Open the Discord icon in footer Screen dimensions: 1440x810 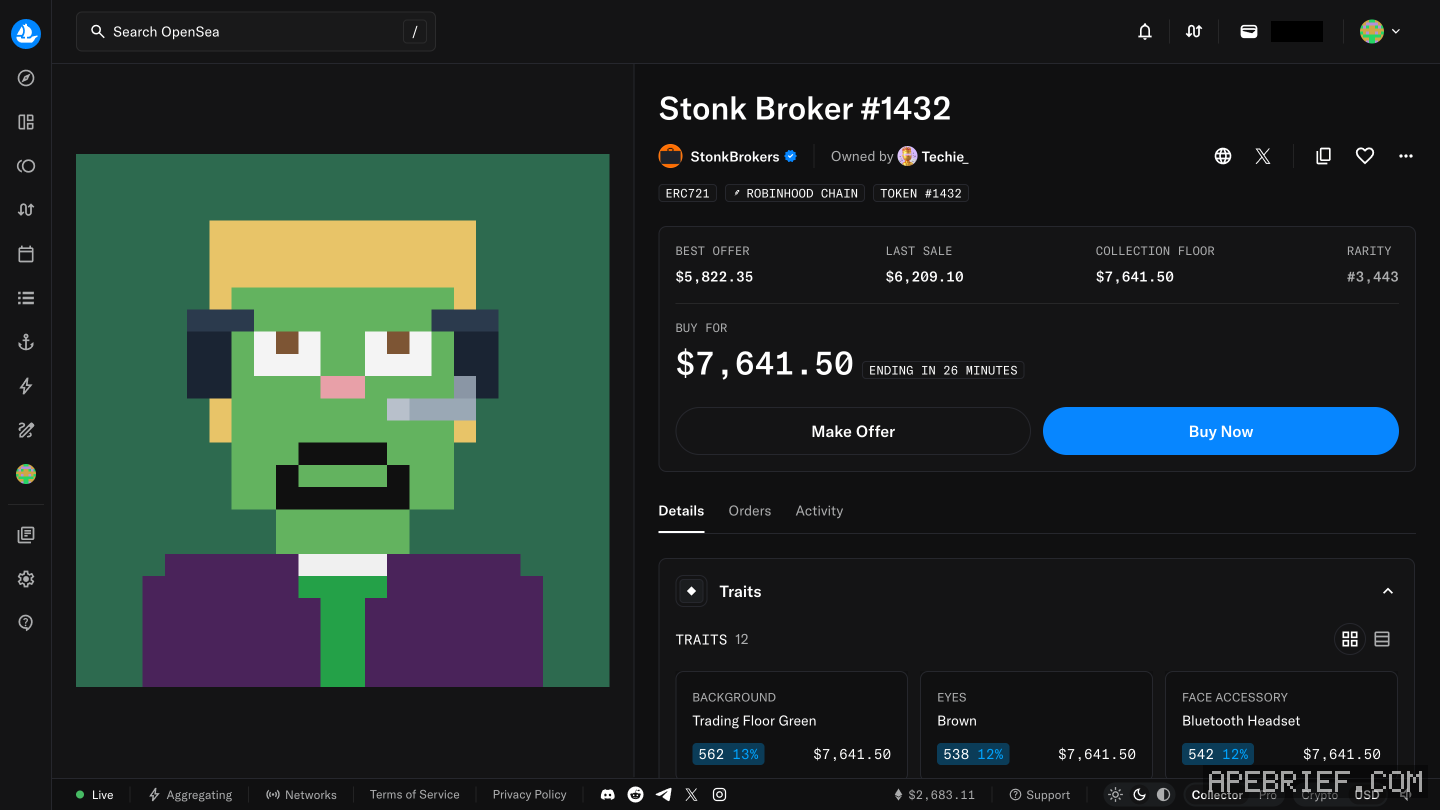[x=607, y=795]
